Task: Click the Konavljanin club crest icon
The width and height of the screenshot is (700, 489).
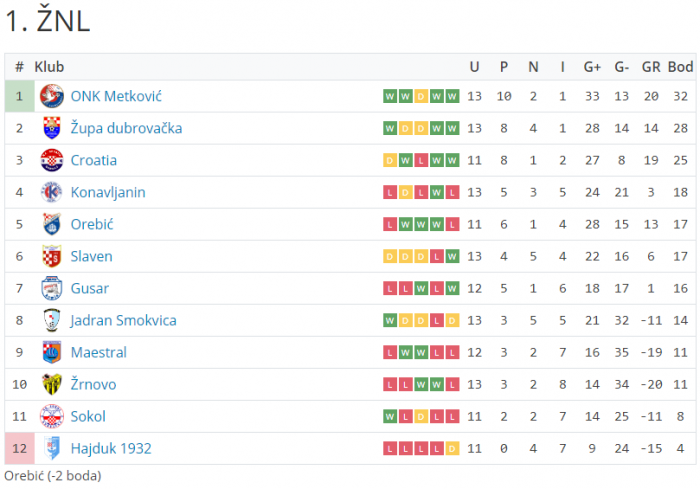Action: click(x=51, y=192)
